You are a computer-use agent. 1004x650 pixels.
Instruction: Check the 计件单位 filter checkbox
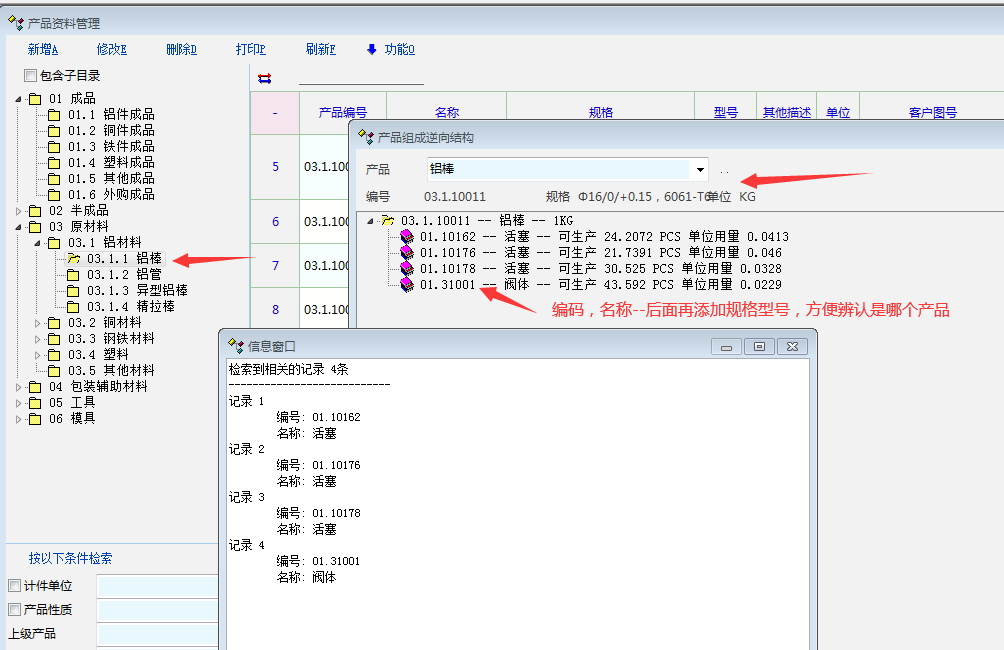click(x=14, y=586)
